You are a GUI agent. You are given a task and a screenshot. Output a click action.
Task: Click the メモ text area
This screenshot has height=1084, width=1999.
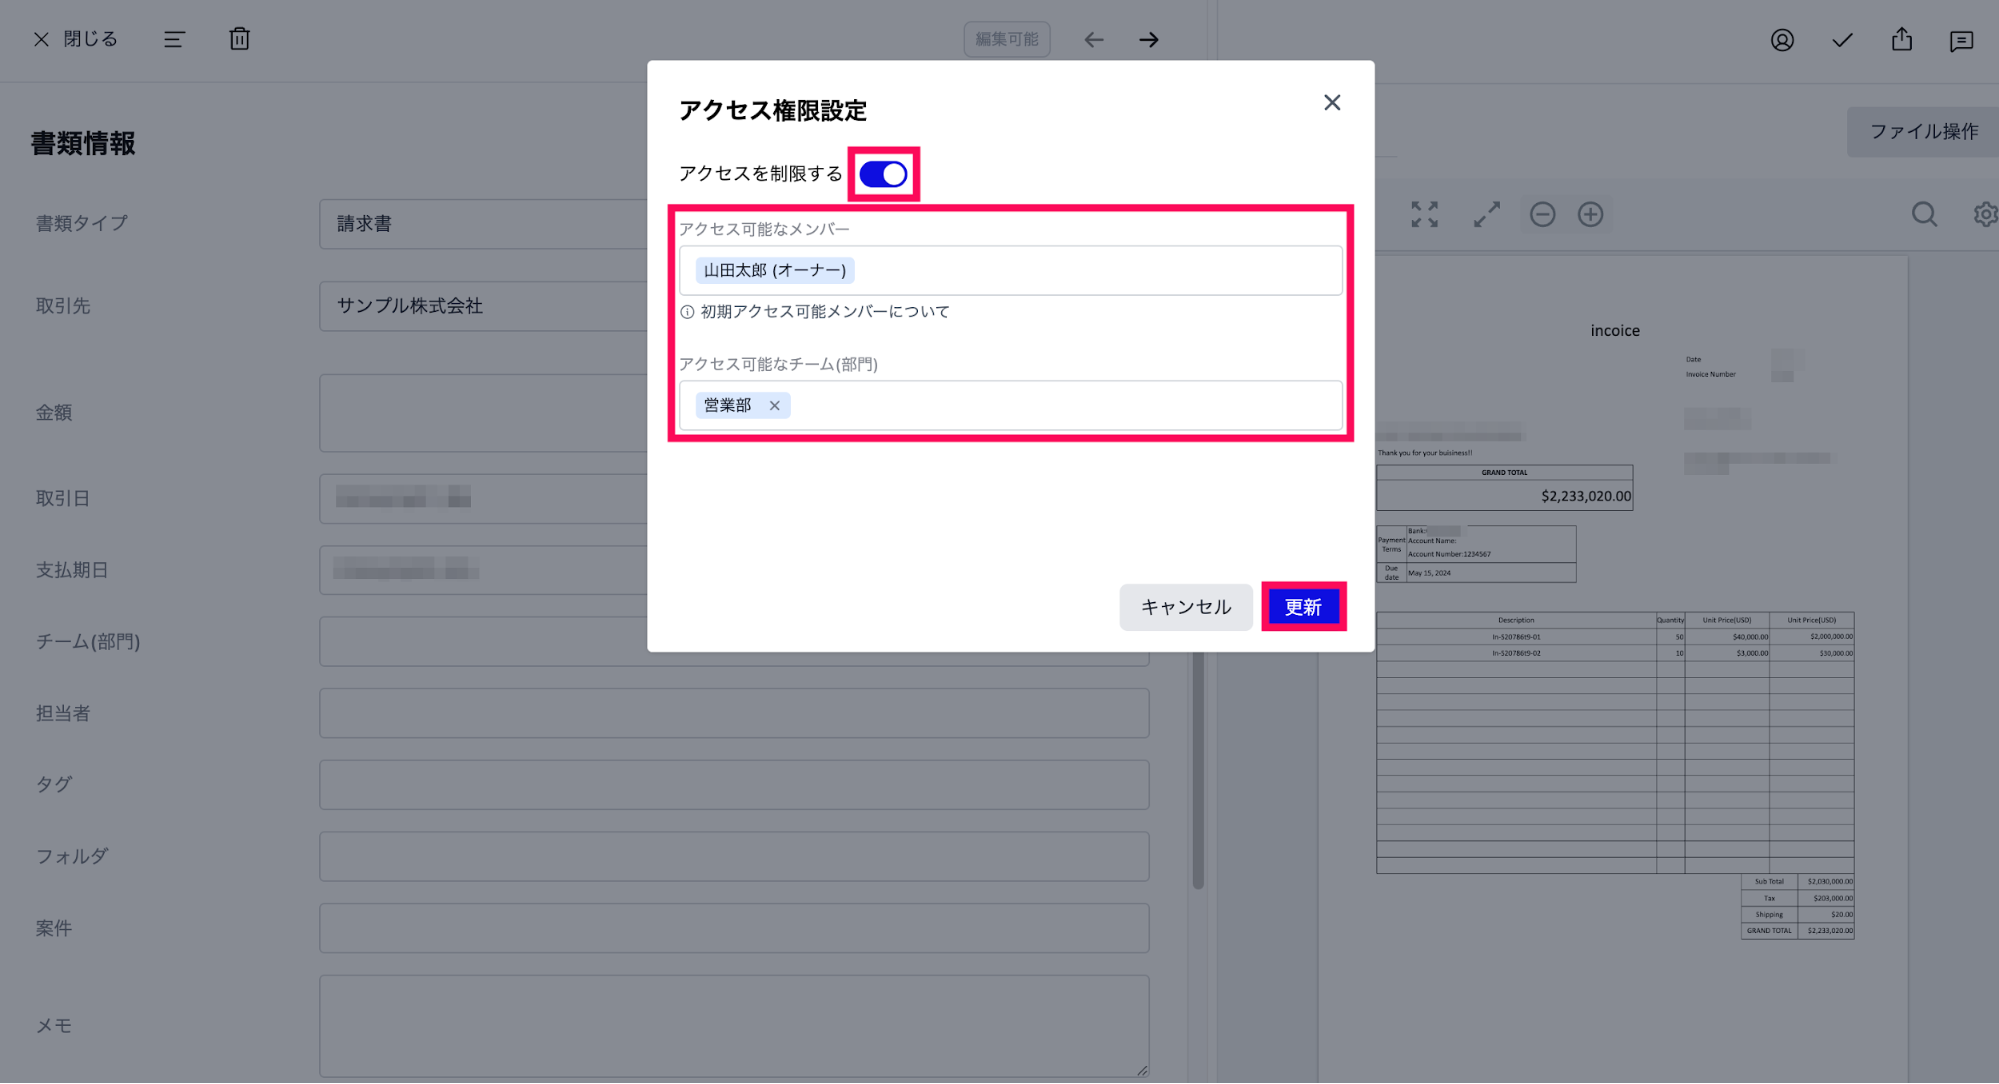click(734, 1026)
